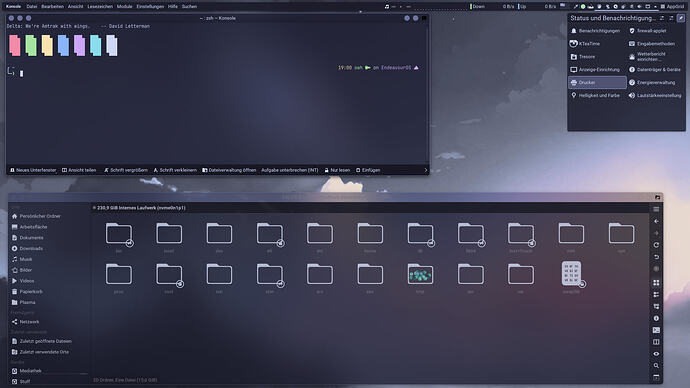The width and height of the screenshot is (690, 388).
Task: Select Drucker in the tray popup
Action: coord(597,82)
